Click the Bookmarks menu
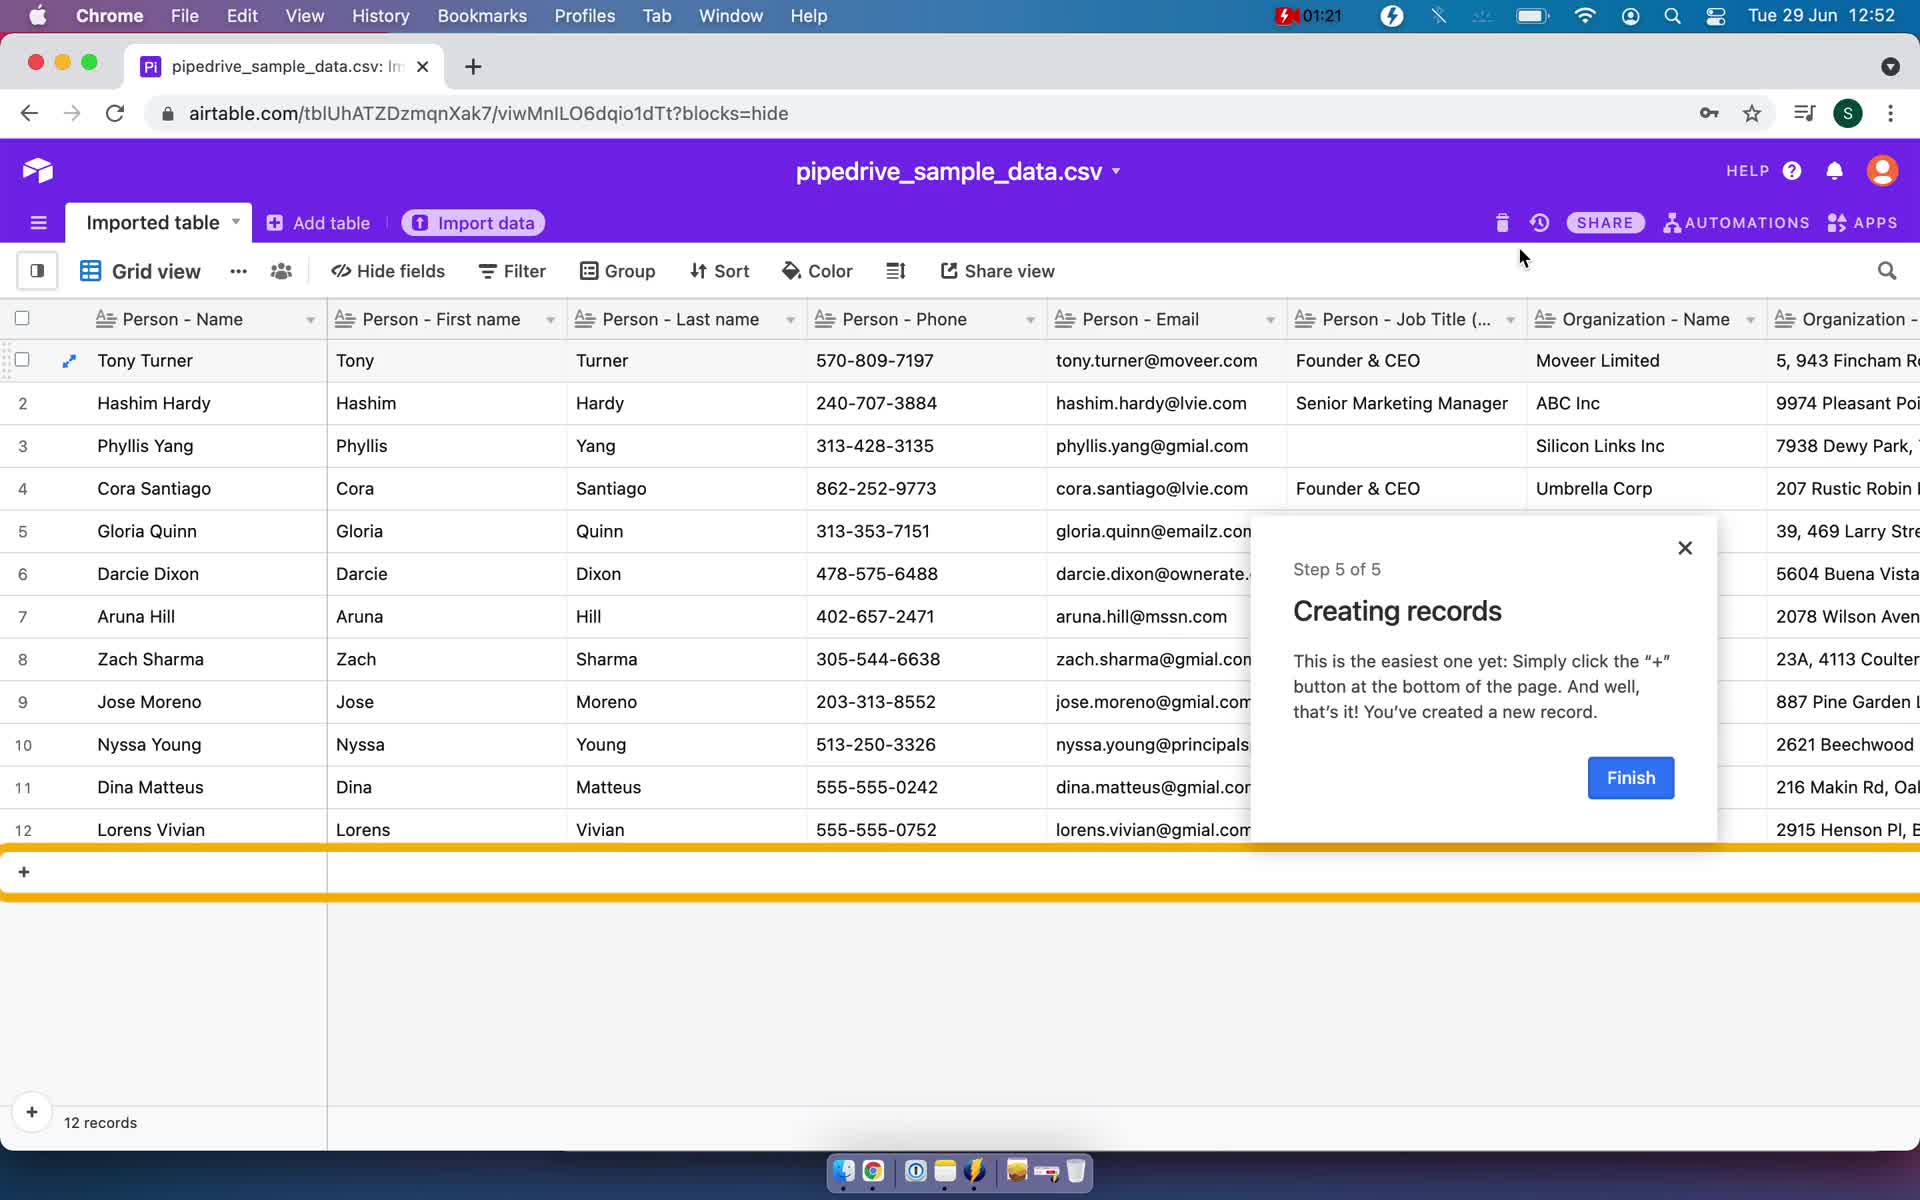 tap(481, 15)
